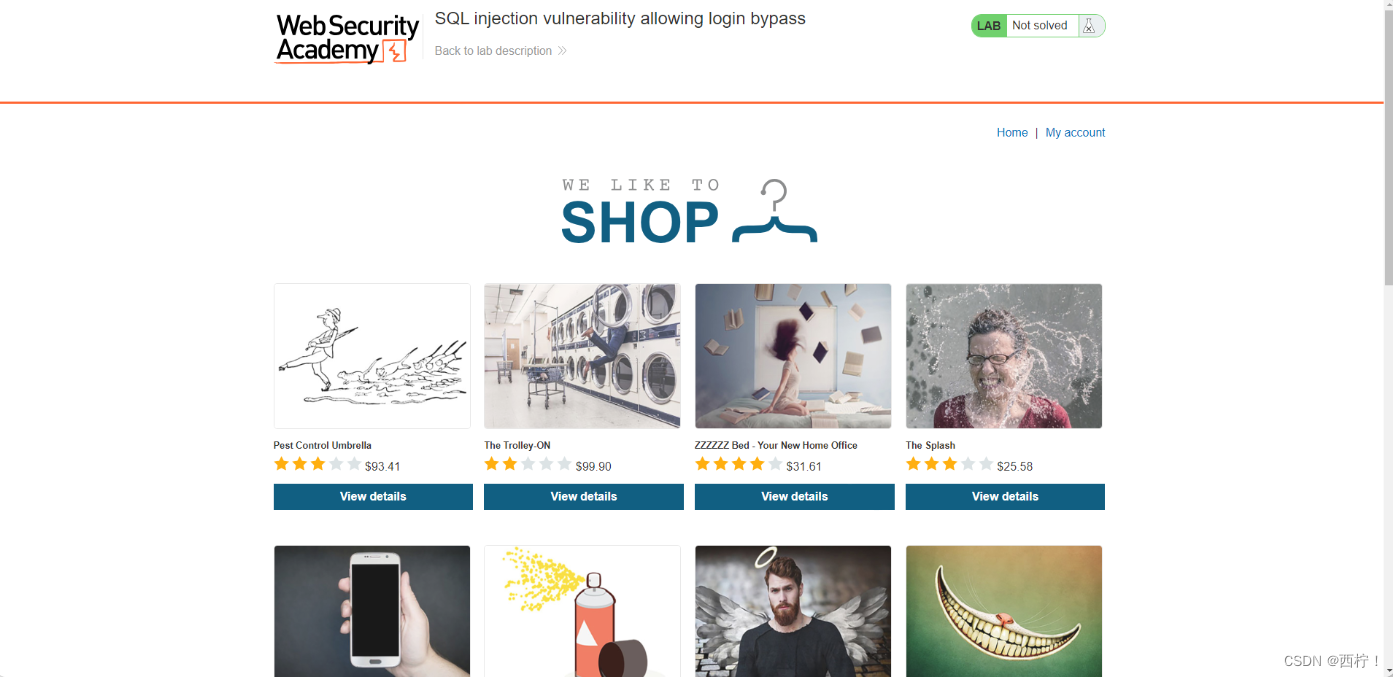Viewport: 1393px width, 677px height.
Task: Click the chevron beside Back to lab description
Action: [x=562, y=51]
